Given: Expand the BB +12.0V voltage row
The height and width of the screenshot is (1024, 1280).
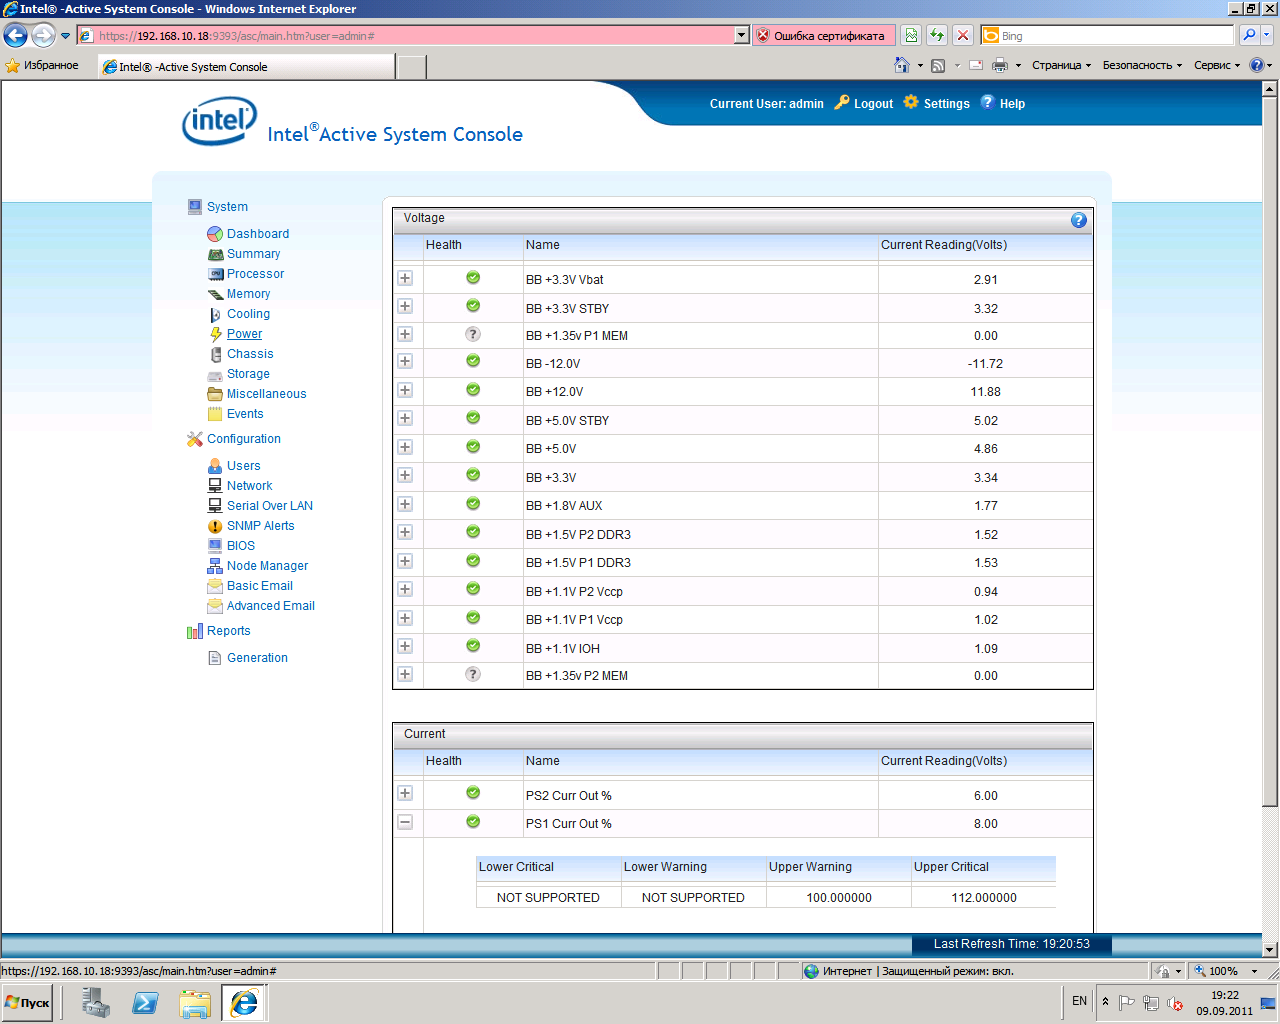Looking at the screenshot, I should 405,391.
